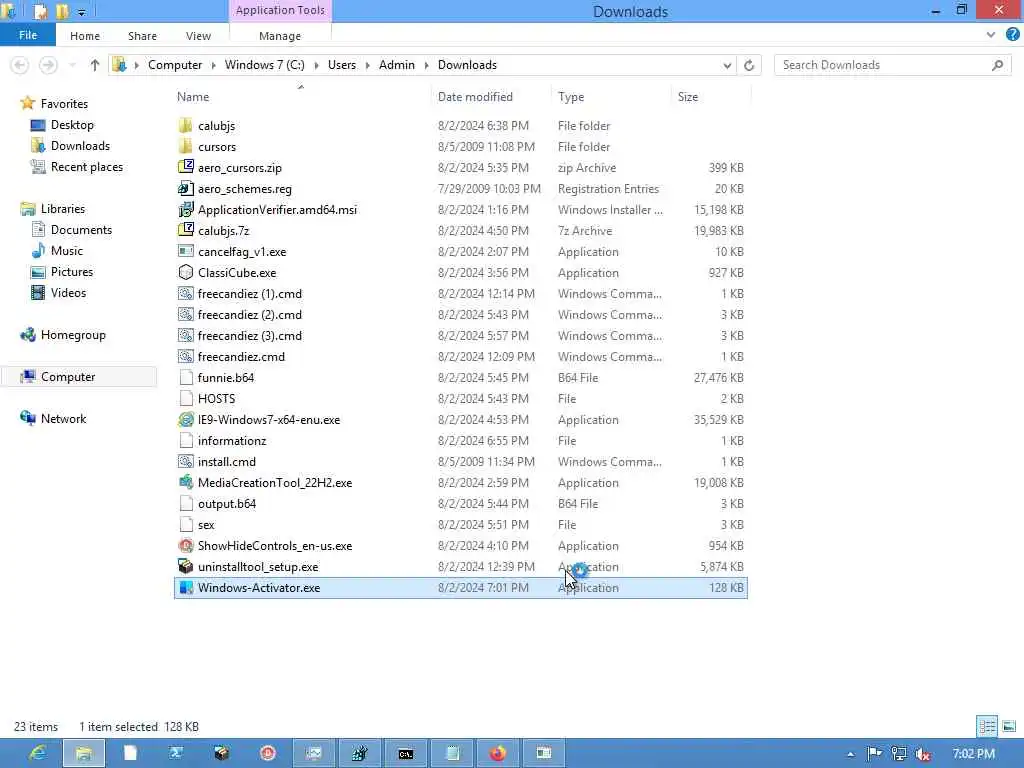1024x768 pixels.
Task: Select the file named funnie.b64
Action: point(226,377)
